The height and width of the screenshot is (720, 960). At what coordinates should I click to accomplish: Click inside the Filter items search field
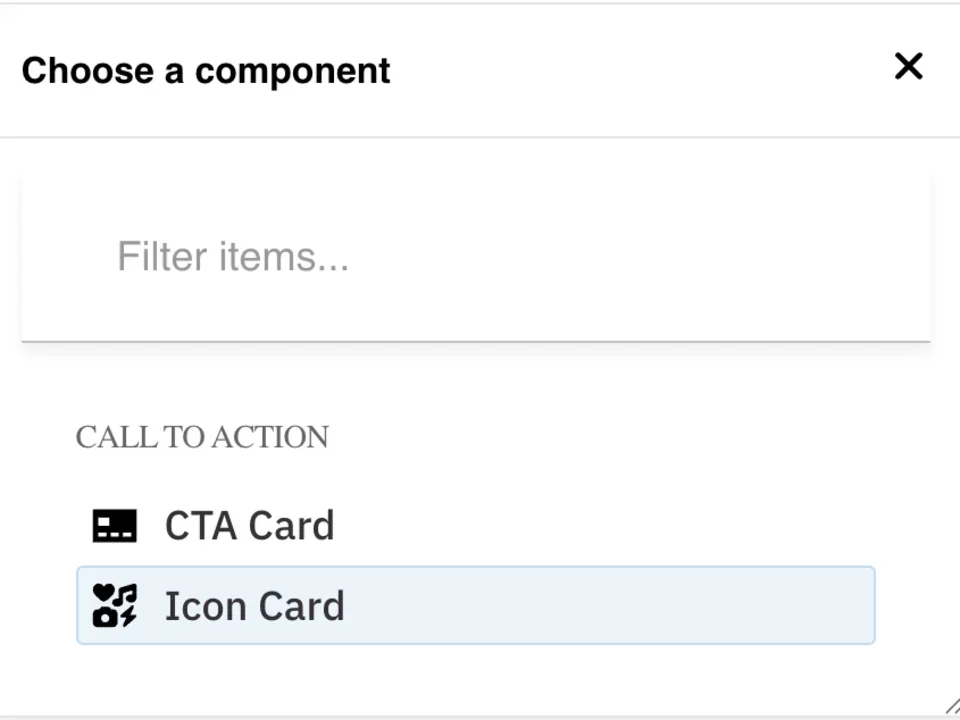[x=475, y=257]
